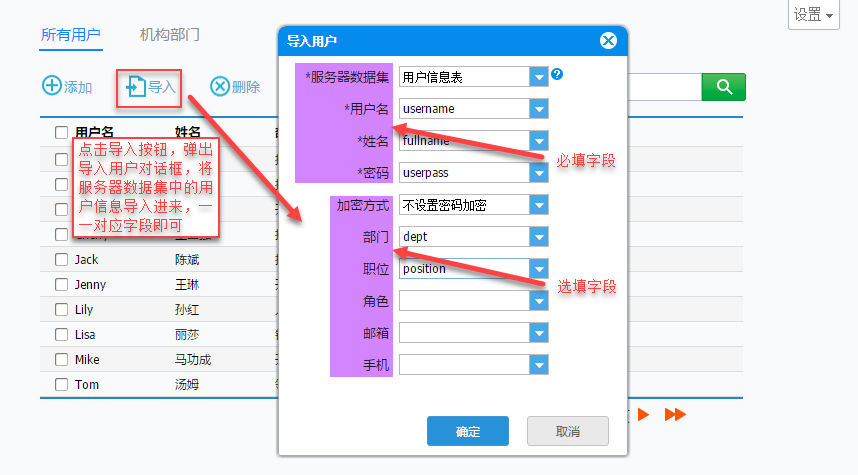
Task: Click the 取消 cancel button
Action: 568,431
